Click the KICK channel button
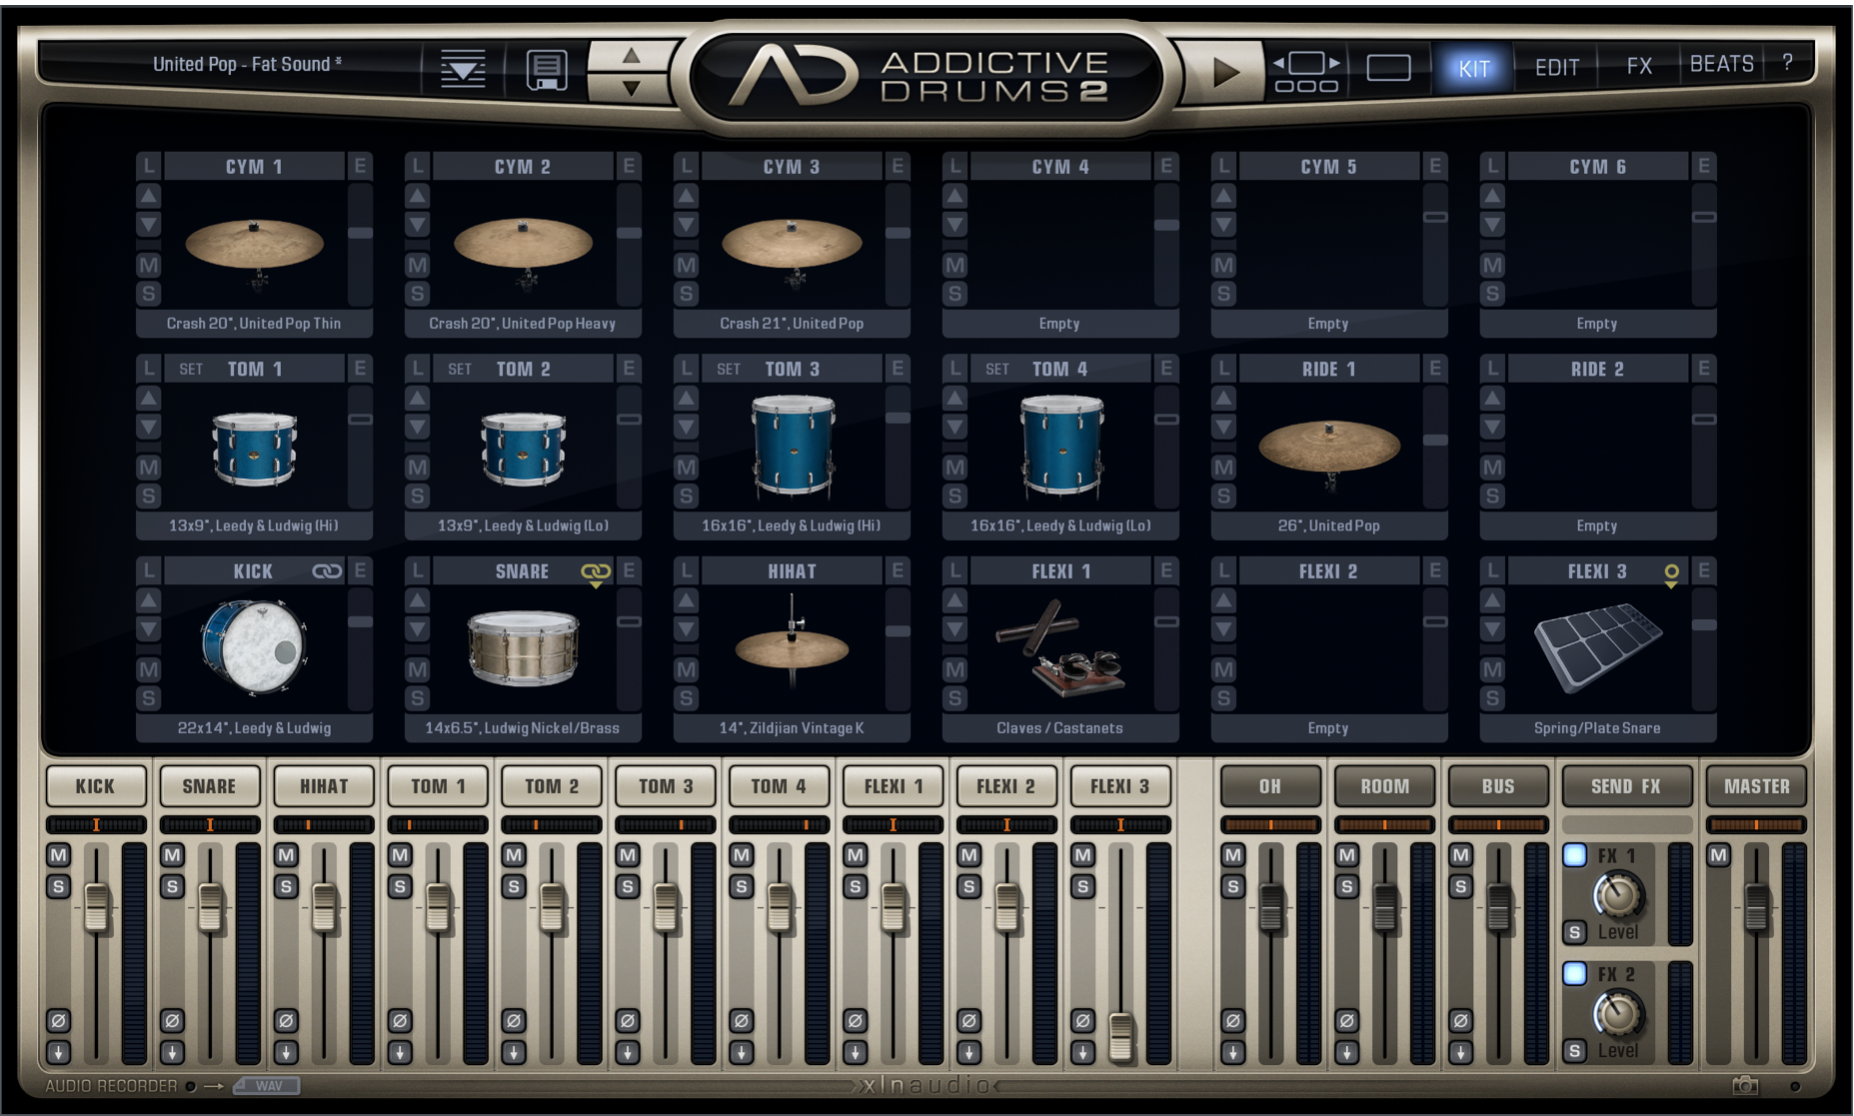This screenshot has width=1854, height=1116. (x=96, y=786)
